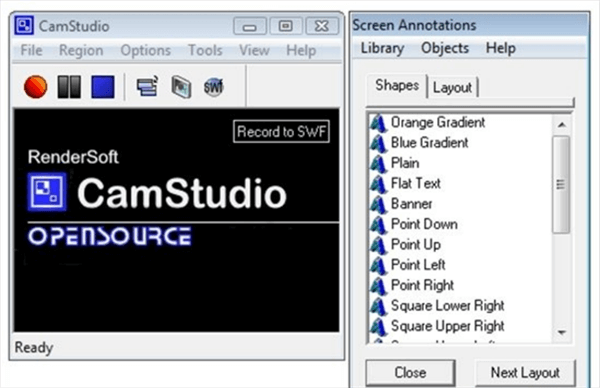This screenshot has height=388, width=600.
Task: Open the Library menu in Screen Annotations
Action: (382, 48)
